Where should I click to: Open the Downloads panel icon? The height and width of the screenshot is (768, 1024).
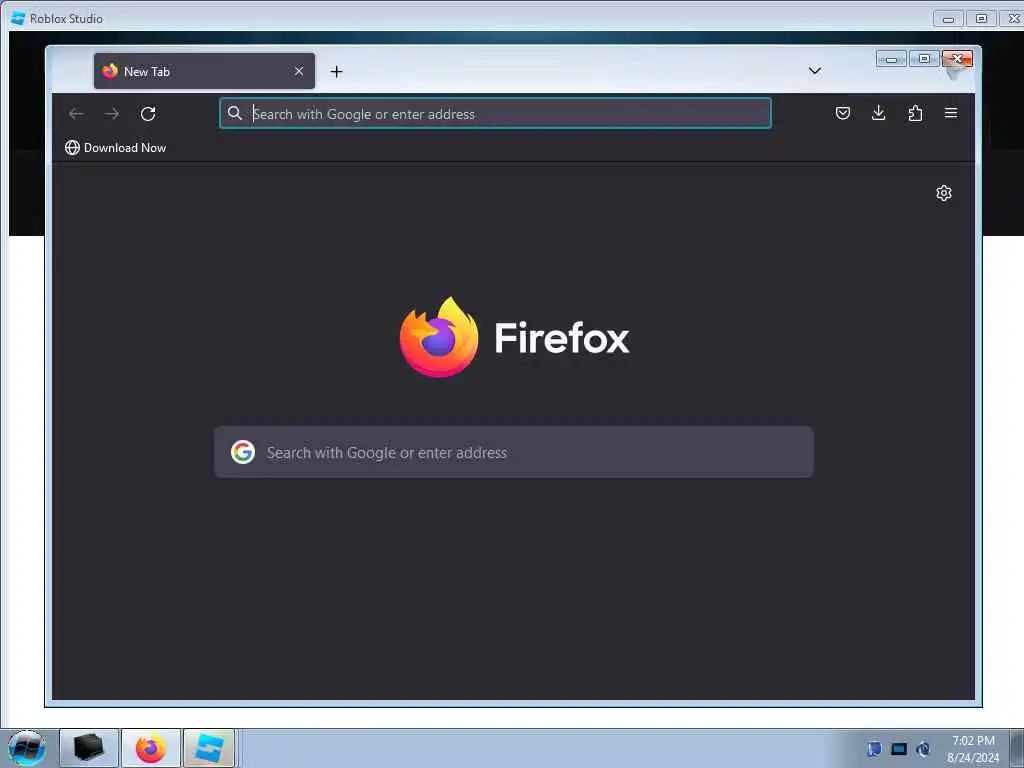point(879,113)
